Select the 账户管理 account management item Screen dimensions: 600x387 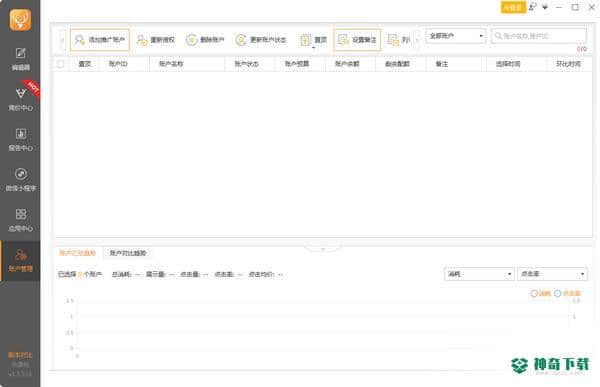pyautogui.click(x=20, y=261)
